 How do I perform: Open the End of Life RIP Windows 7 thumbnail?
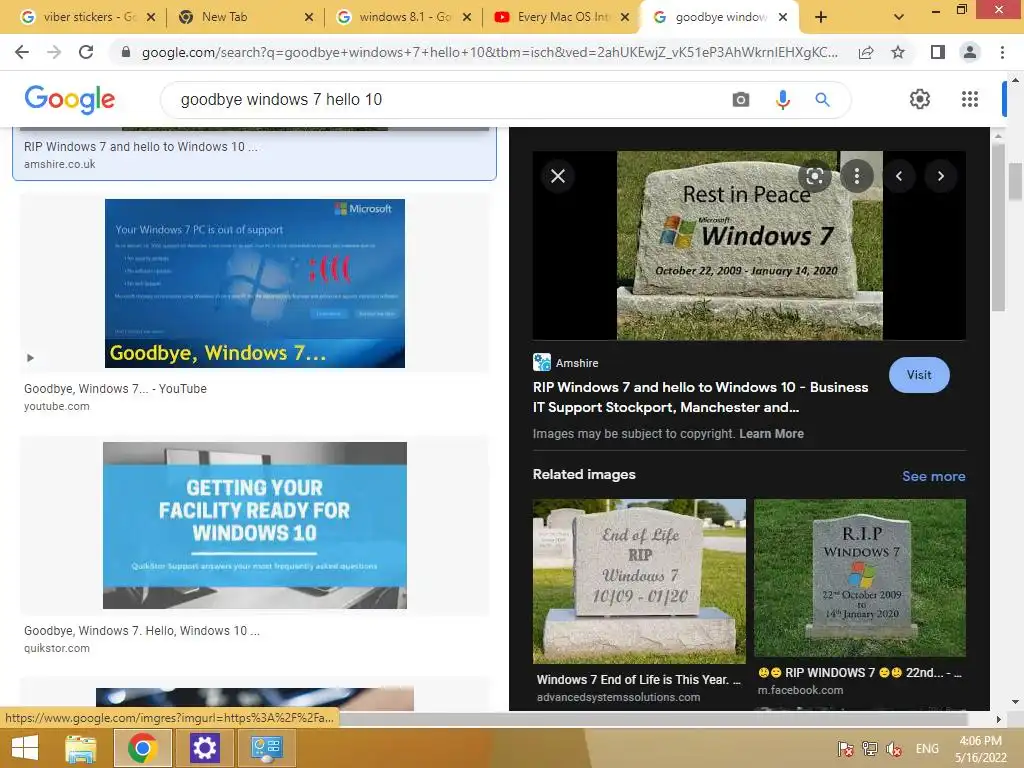coord(639,581)
